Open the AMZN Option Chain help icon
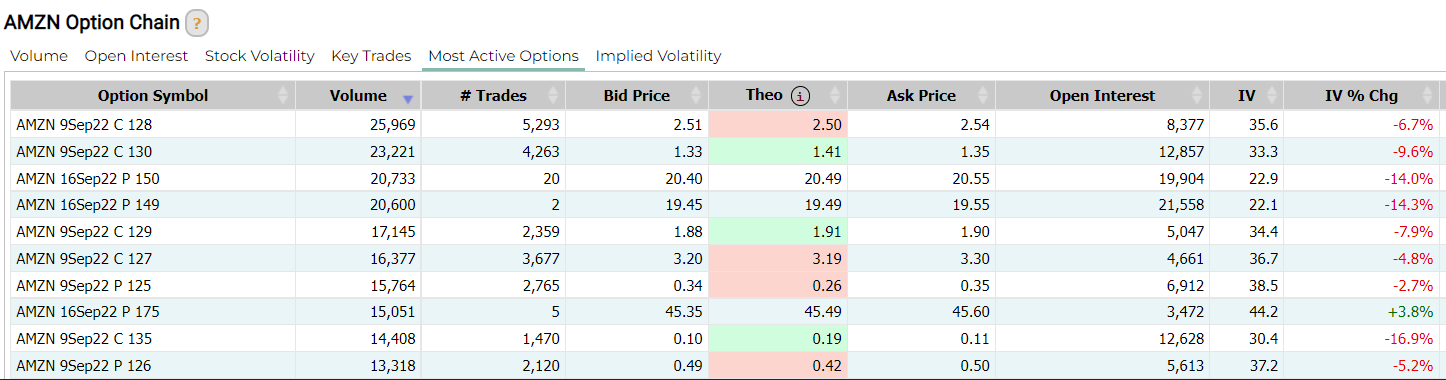 197,23
